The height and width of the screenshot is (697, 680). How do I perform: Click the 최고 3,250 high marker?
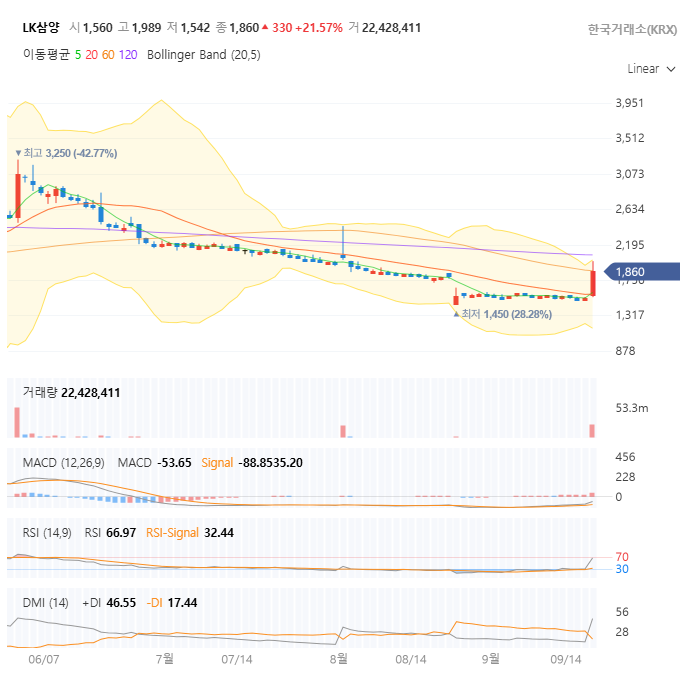pos(67,153)
